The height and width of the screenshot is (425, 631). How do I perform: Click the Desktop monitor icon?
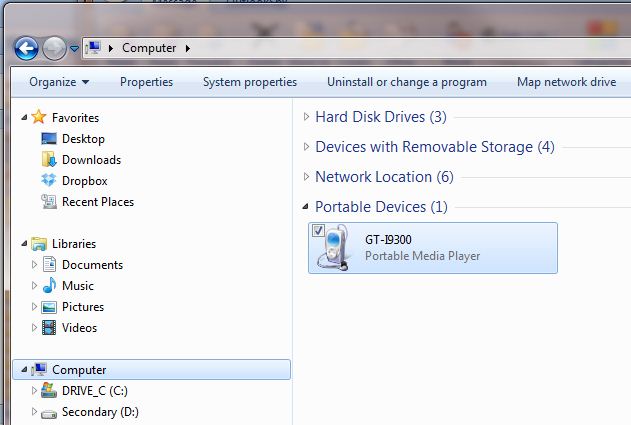click(49, 138)
